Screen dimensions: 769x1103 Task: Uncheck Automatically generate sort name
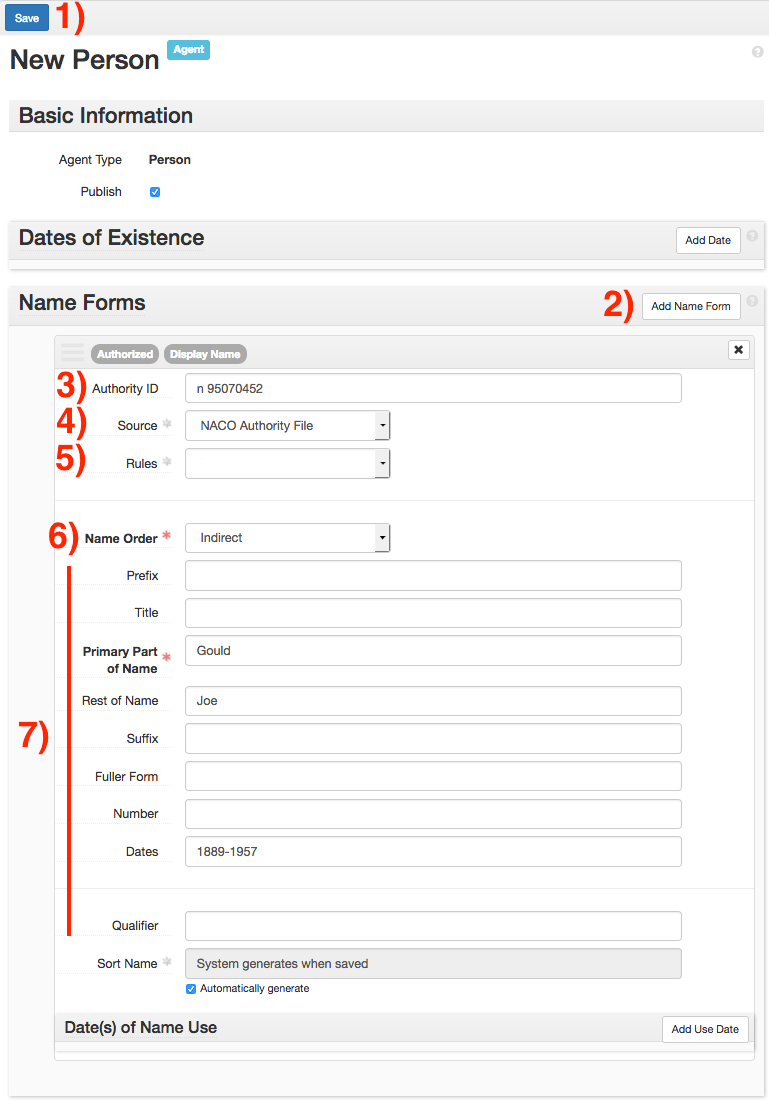[191, 989]
